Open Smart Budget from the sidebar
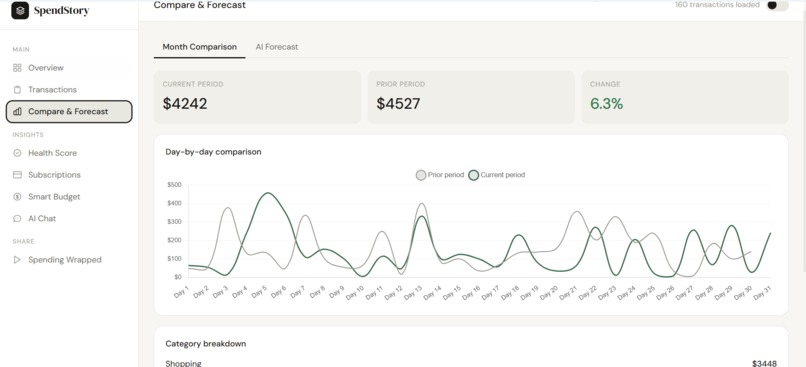This screenshot has height=367, width=806. tap(69, 197)
